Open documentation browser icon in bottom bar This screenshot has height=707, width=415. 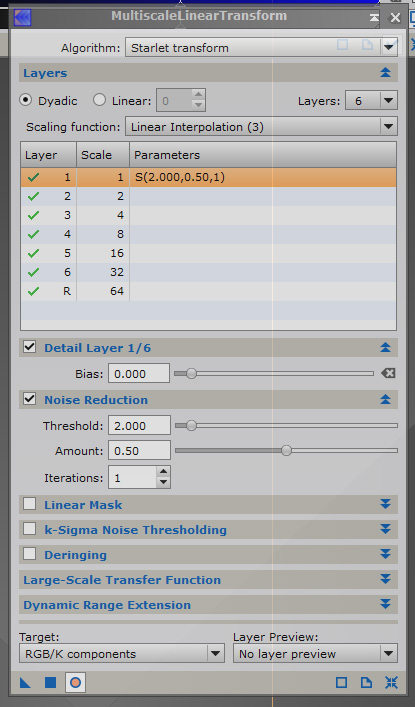coord(366,683)
